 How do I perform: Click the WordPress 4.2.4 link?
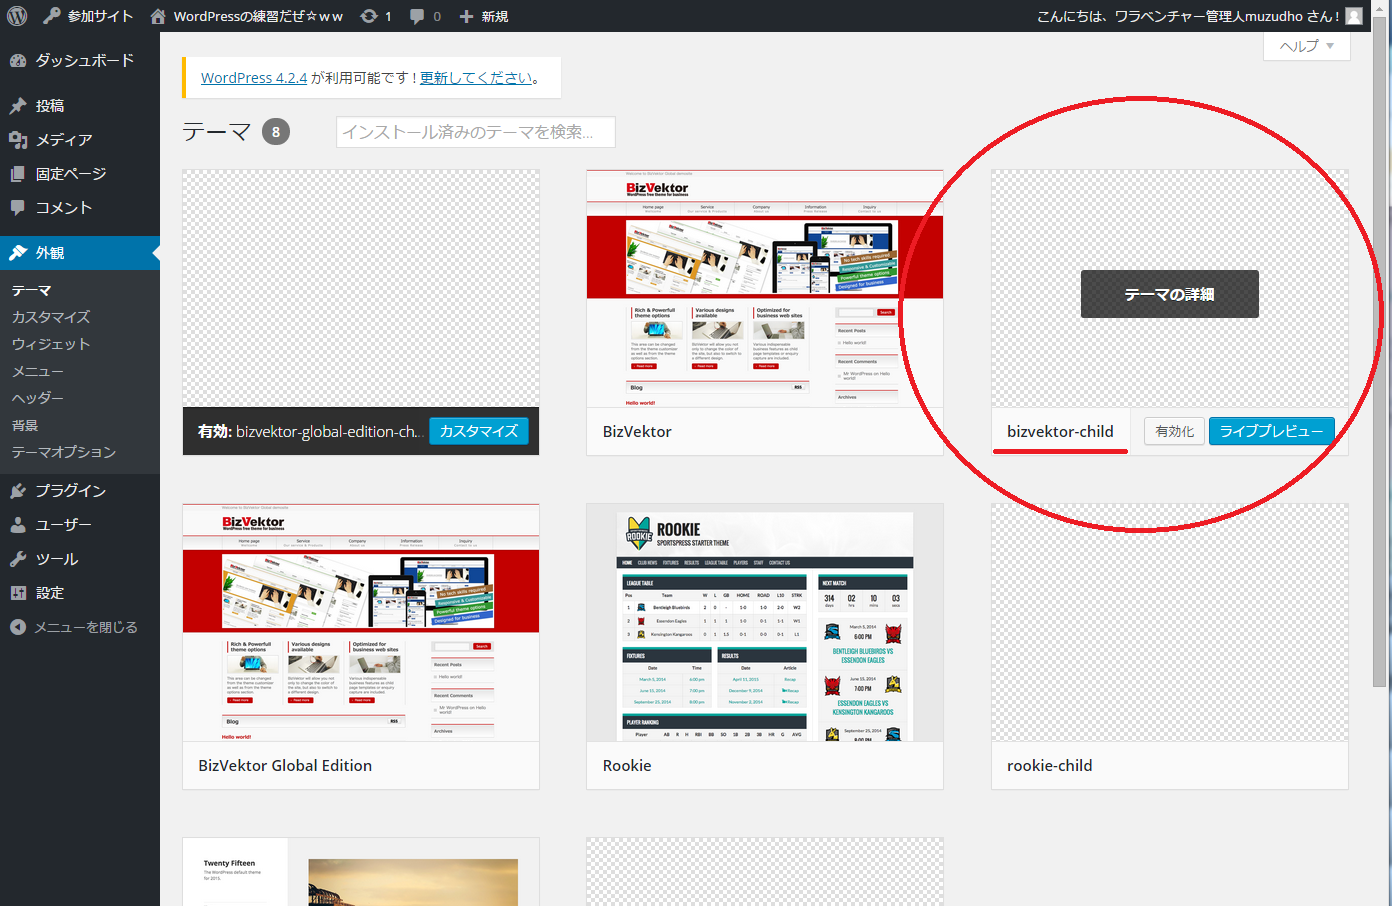coord(254,78)
